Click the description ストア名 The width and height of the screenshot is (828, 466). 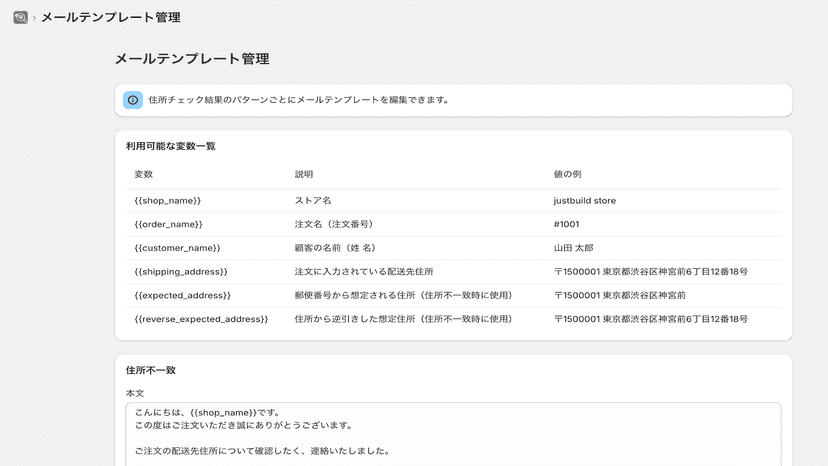tap(313, 201)
